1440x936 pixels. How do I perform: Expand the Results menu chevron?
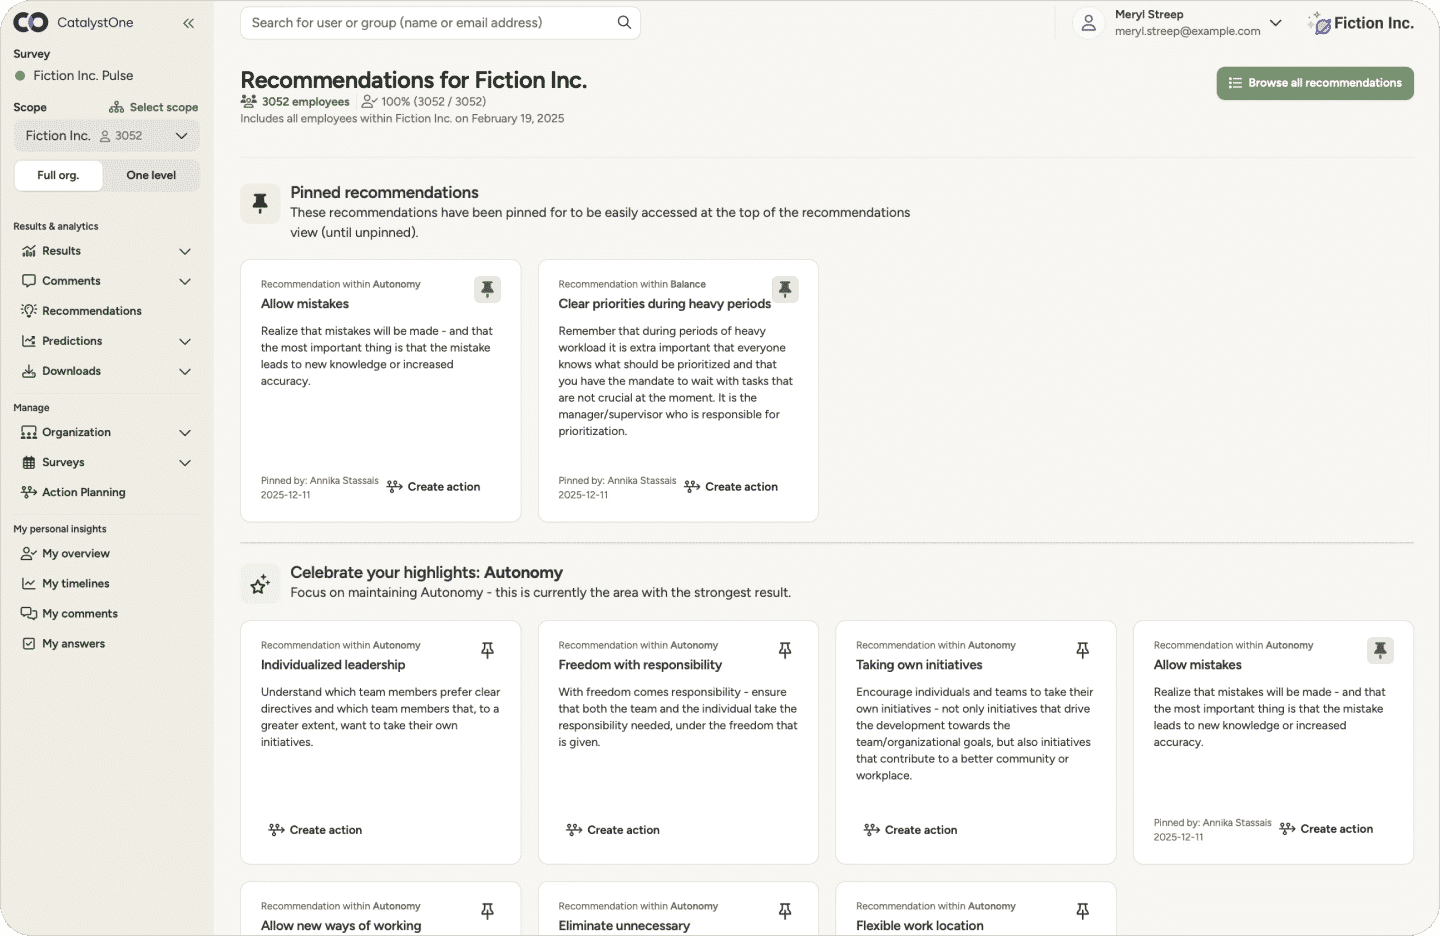(x=185, y=251)
